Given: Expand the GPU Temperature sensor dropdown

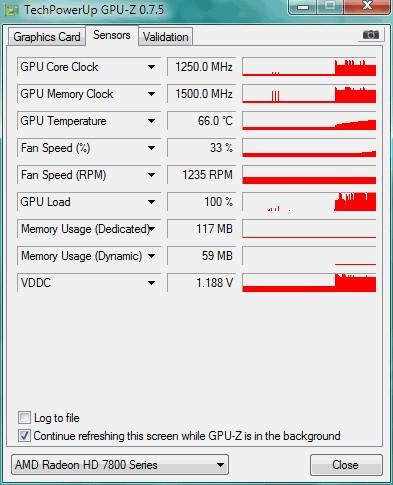Looking at the screenshot, I should click(x=151, y=121).
